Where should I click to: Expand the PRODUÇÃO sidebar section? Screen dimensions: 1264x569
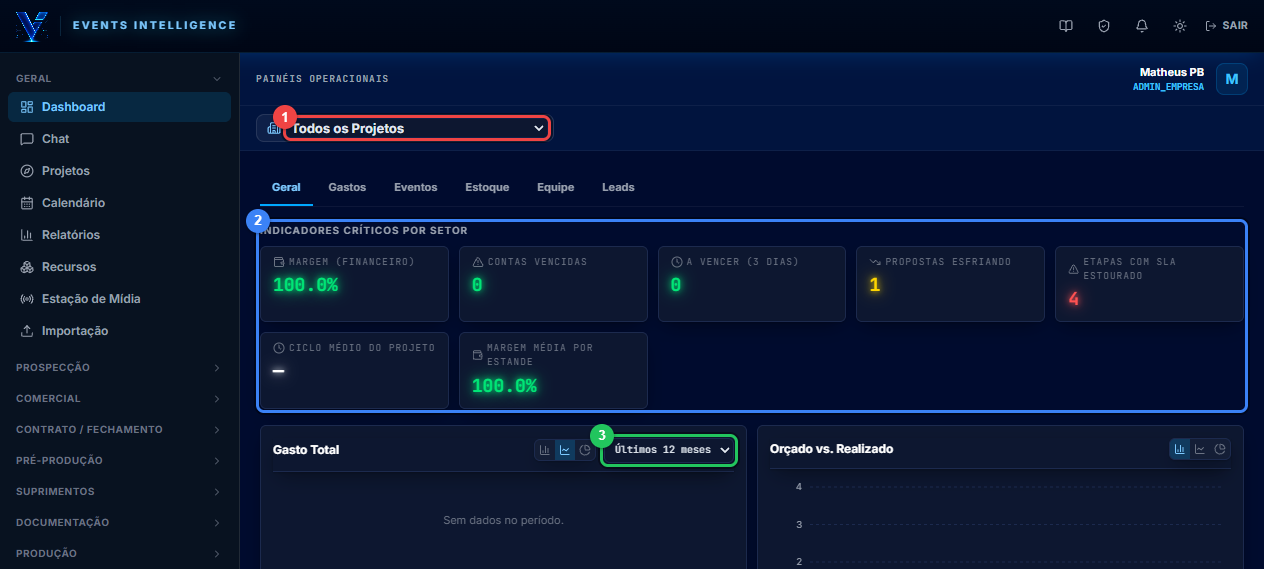[119, 553]
